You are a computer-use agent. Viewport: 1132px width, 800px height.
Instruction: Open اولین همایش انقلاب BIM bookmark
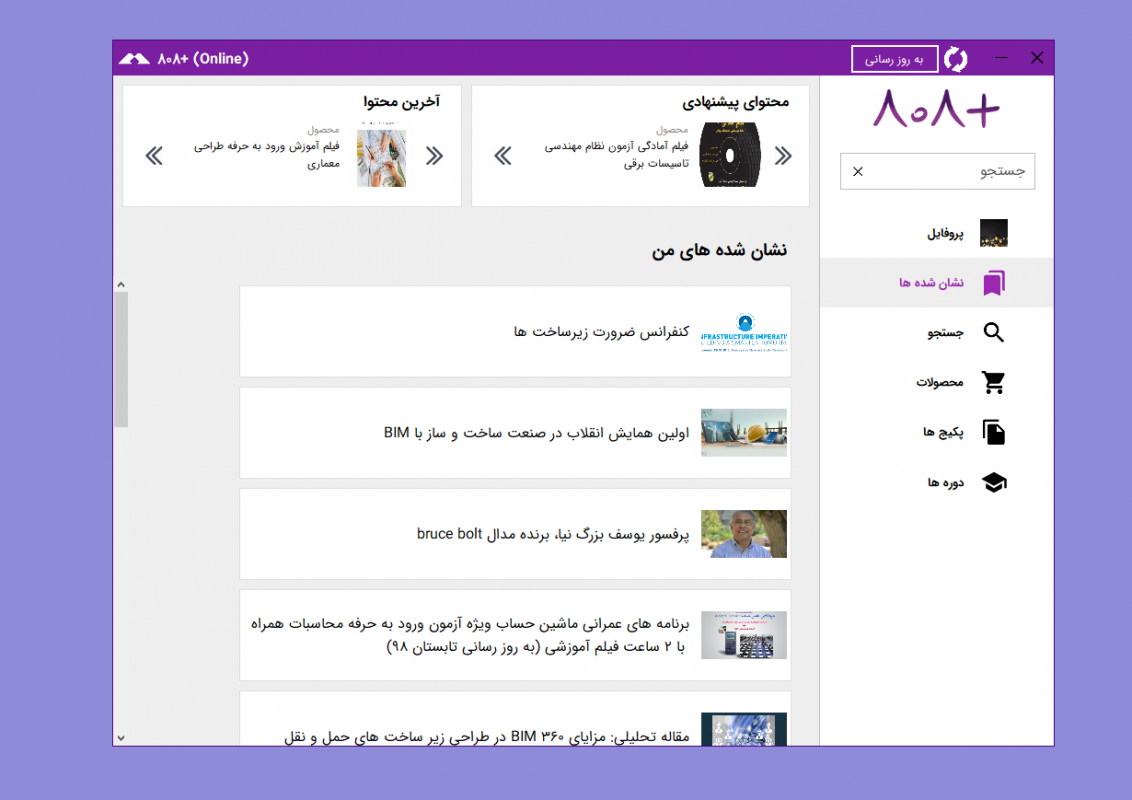click(x=515, y=432)
